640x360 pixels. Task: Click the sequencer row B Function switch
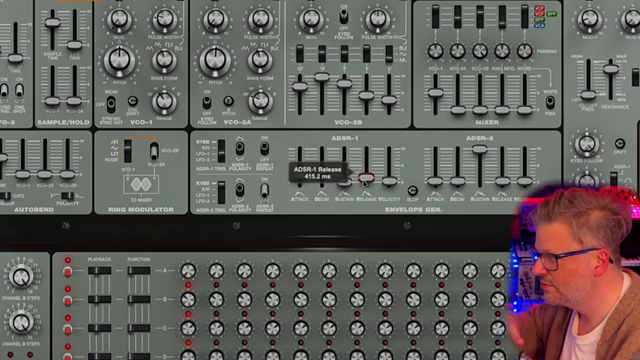138,299
